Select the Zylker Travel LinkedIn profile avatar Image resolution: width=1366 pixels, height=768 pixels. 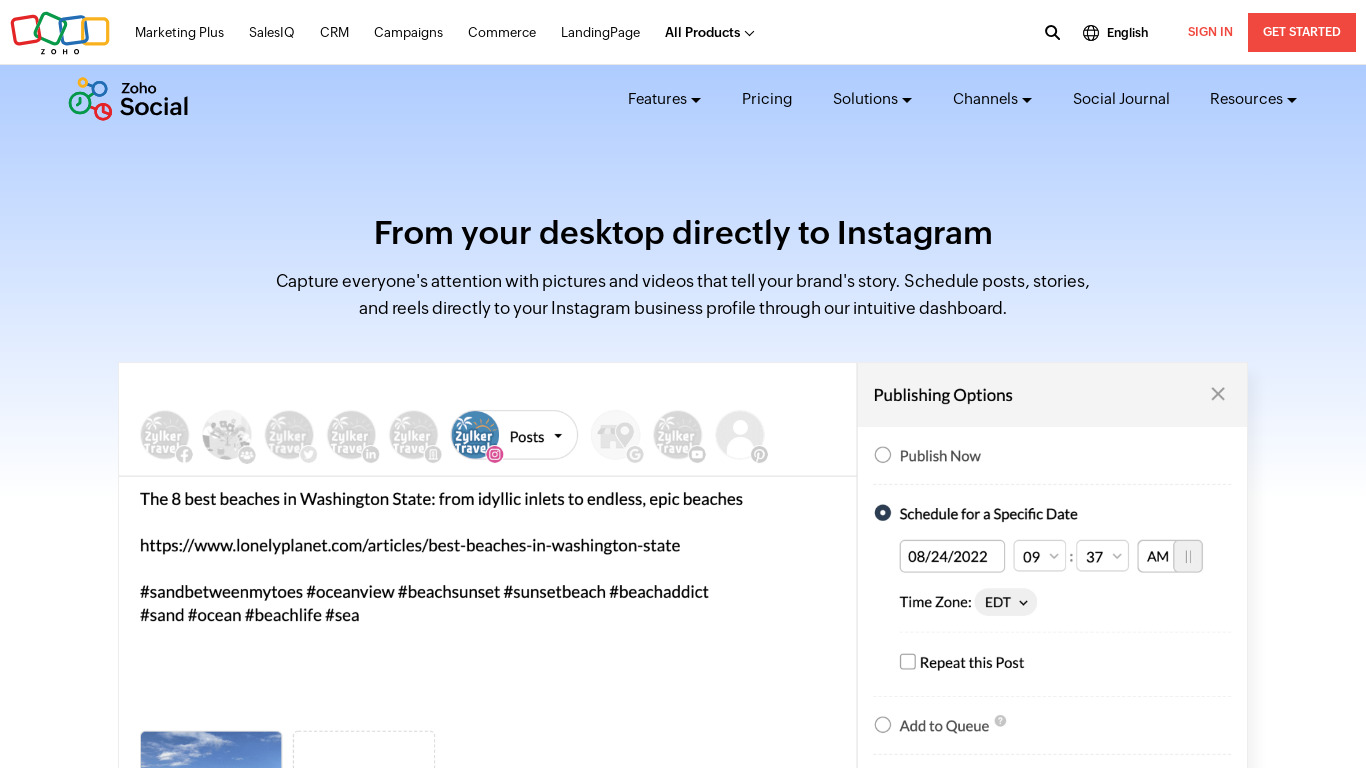tap(352, 436)
